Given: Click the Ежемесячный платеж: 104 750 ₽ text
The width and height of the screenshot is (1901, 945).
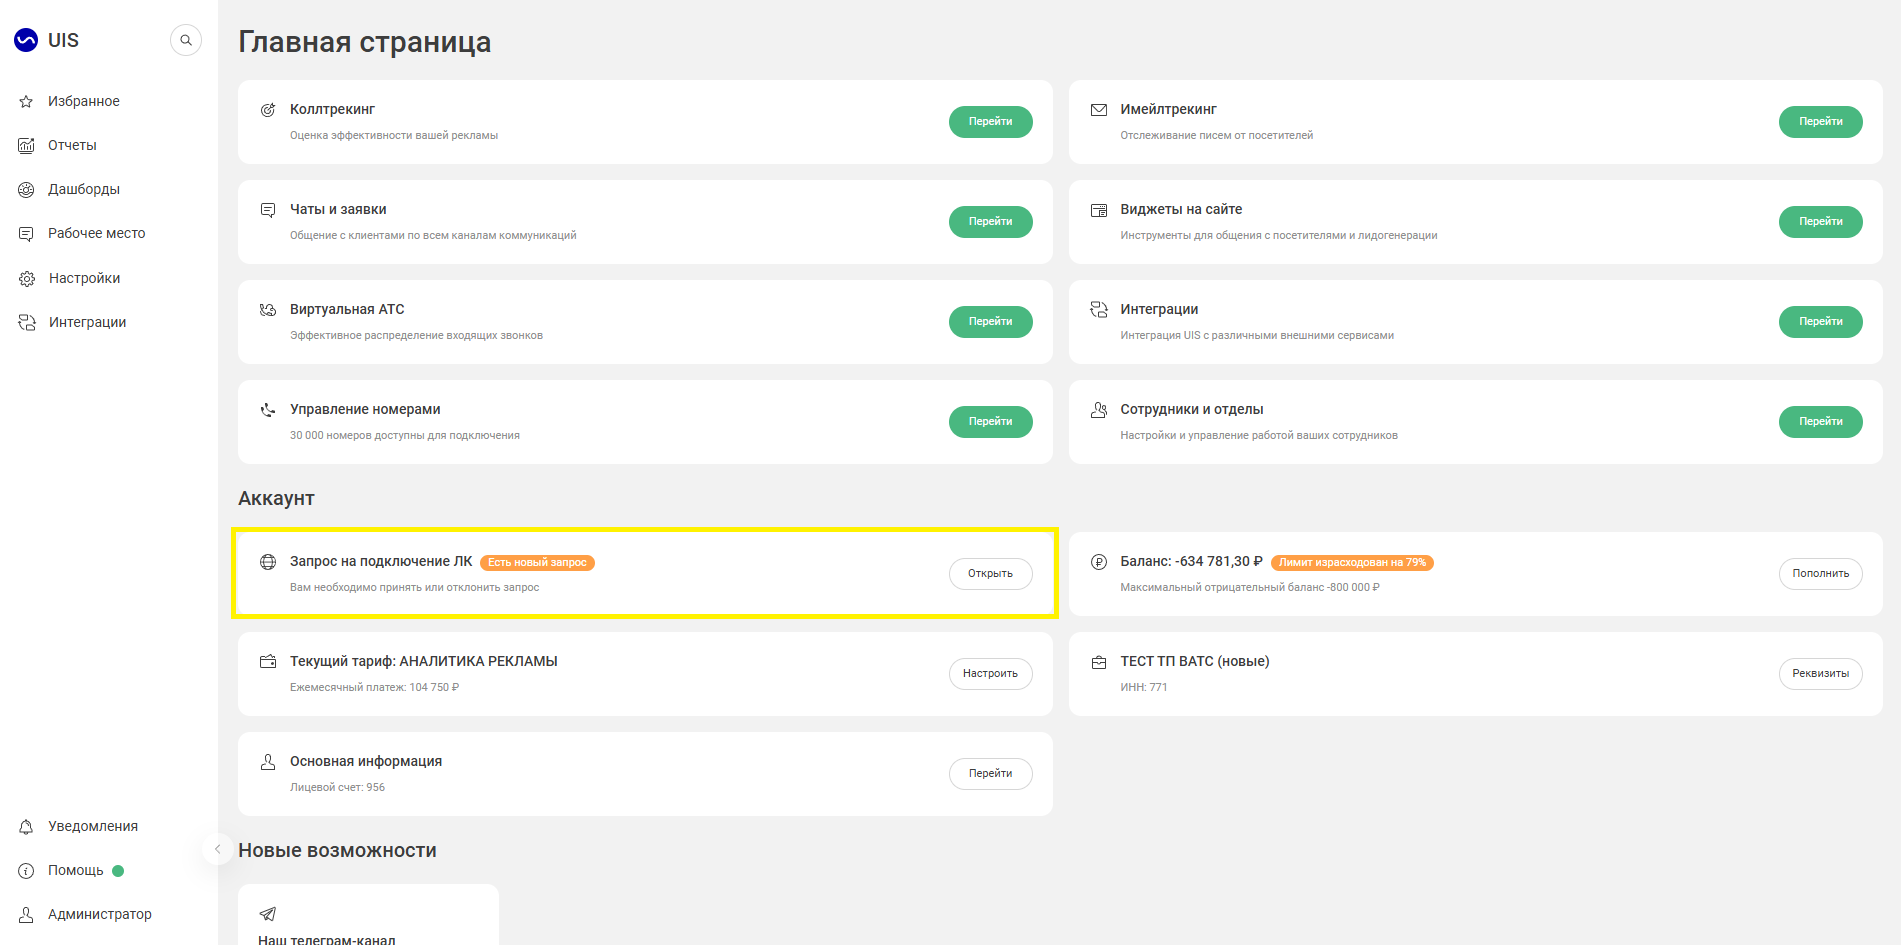Looking at the screenshot, I should (374, 687).
